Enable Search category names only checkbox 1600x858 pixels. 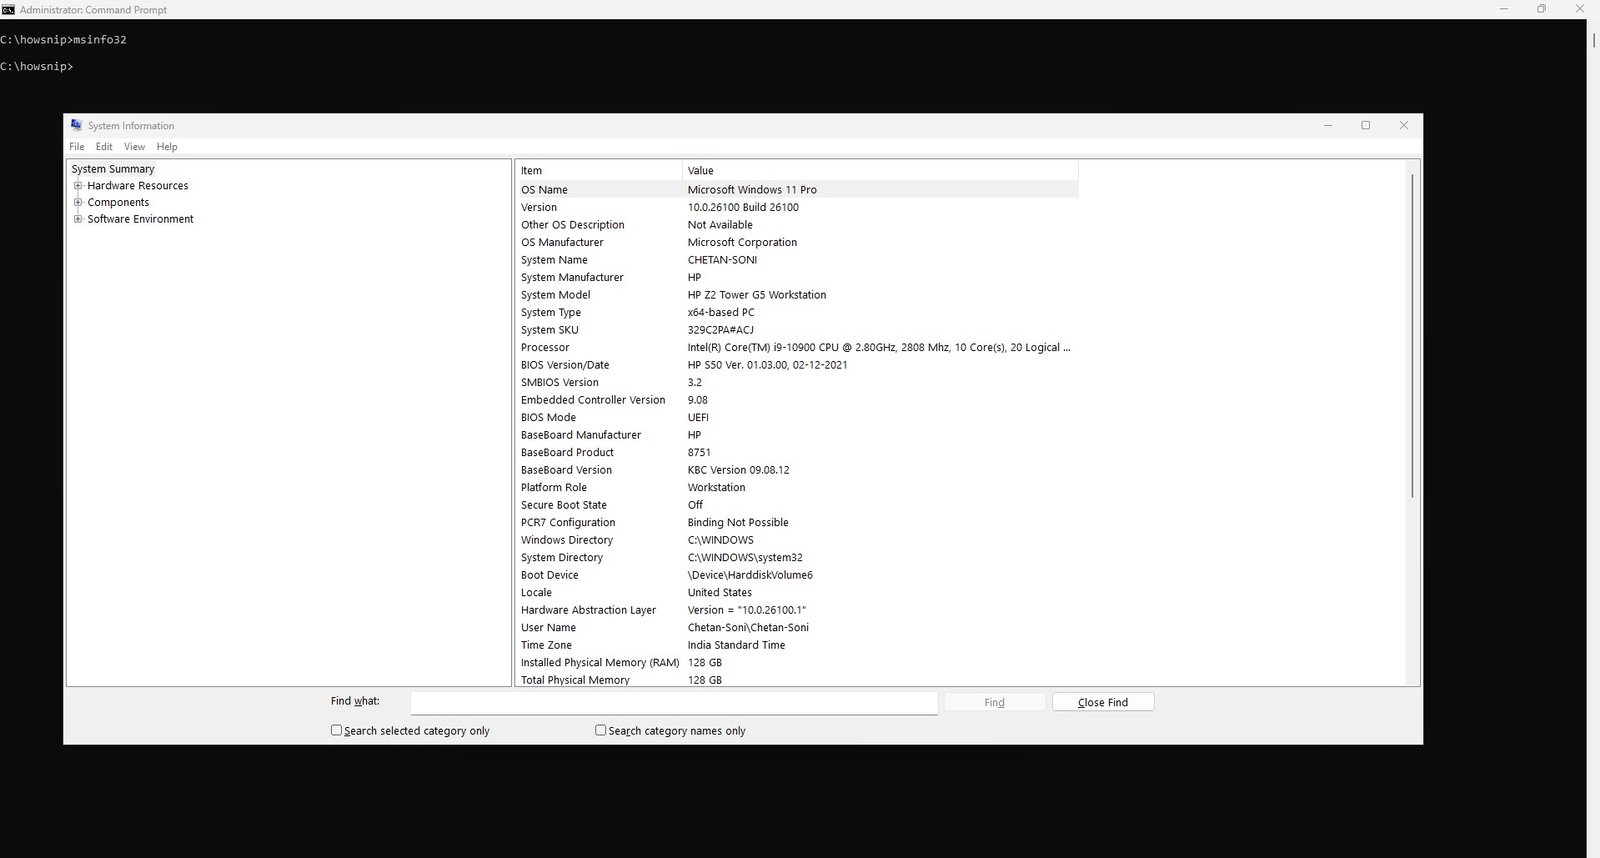600,730
